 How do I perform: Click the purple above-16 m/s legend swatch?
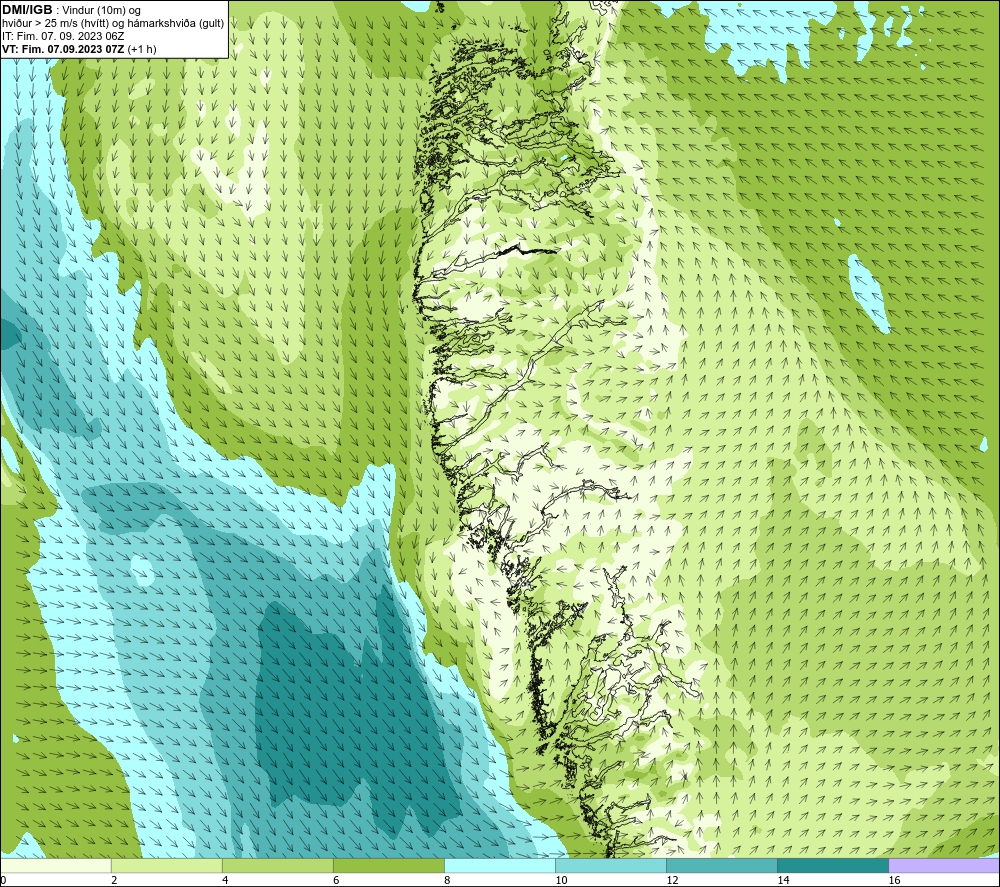click(x=944, y=866)
